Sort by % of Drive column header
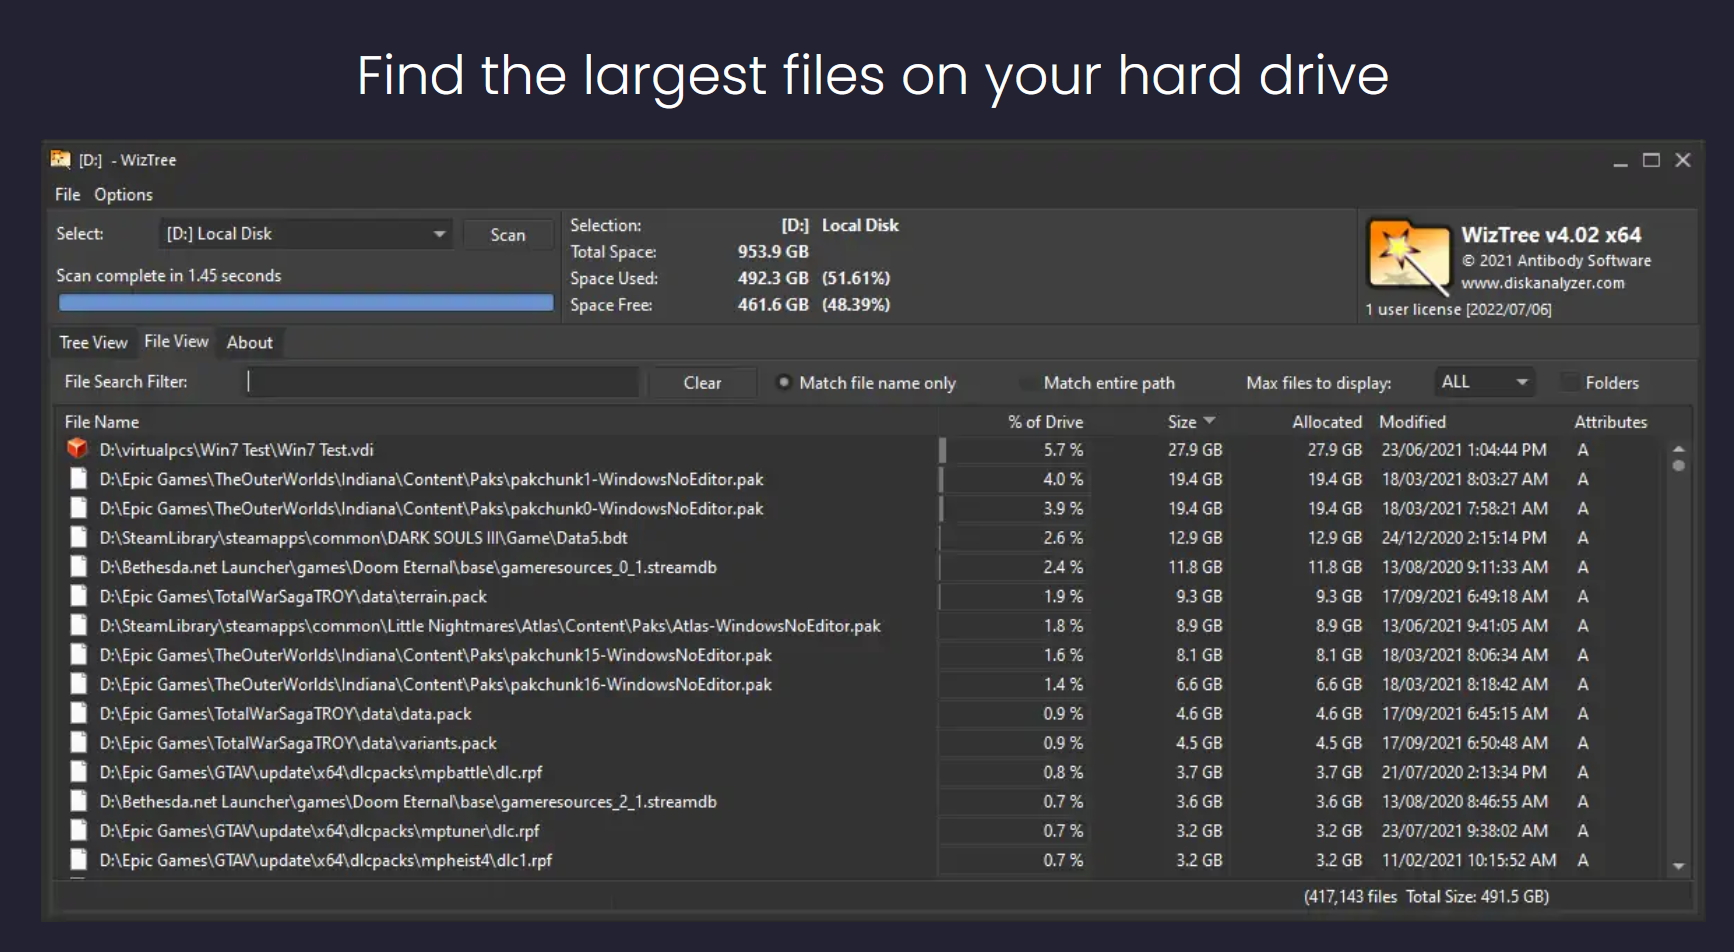This screenshot has height=952, width=1734. (1045, 422)
